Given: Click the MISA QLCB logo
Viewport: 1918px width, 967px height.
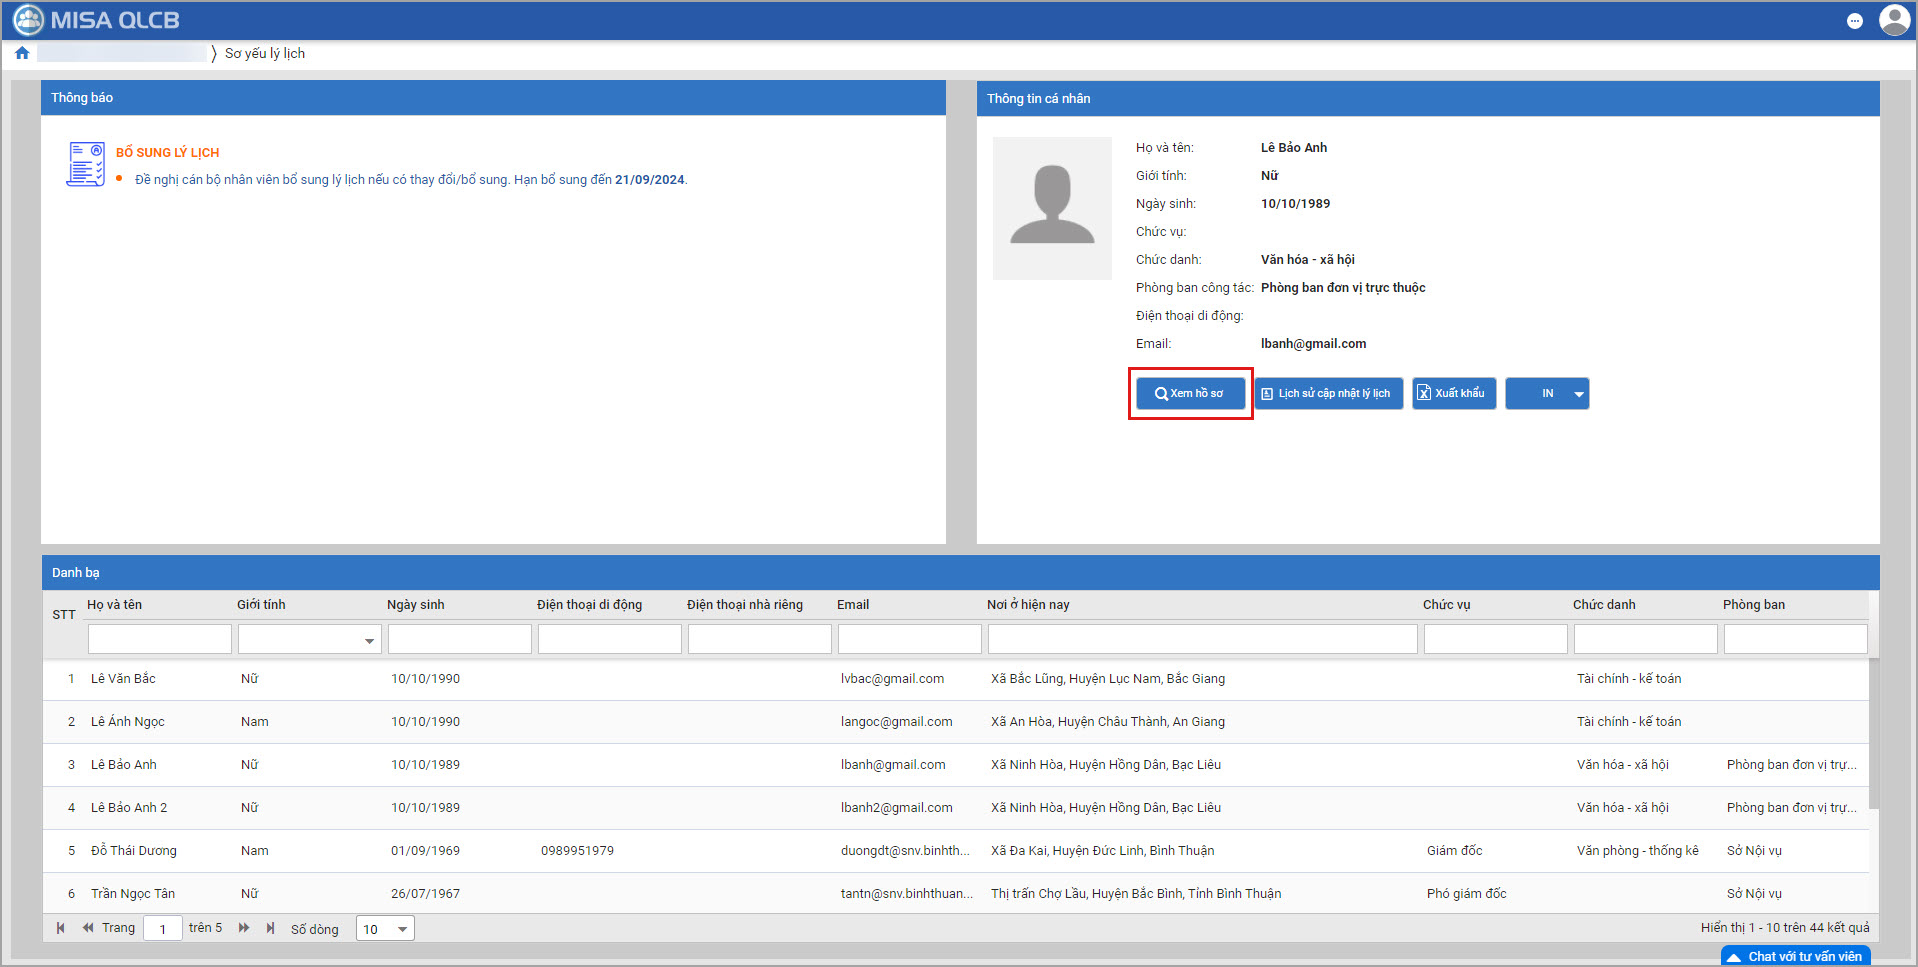Looking at the screenshot, I should (97, 20).
